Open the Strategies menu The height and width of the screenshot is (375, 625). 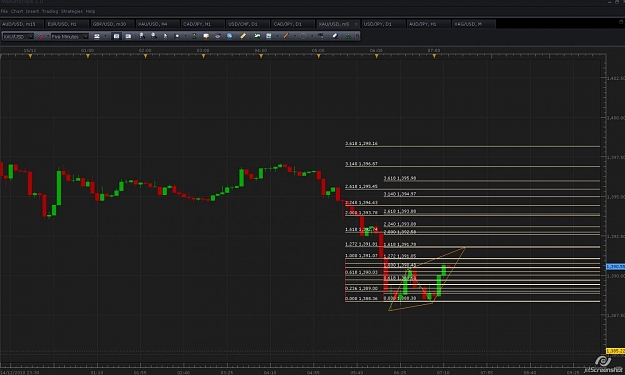(x=72, y=11)
